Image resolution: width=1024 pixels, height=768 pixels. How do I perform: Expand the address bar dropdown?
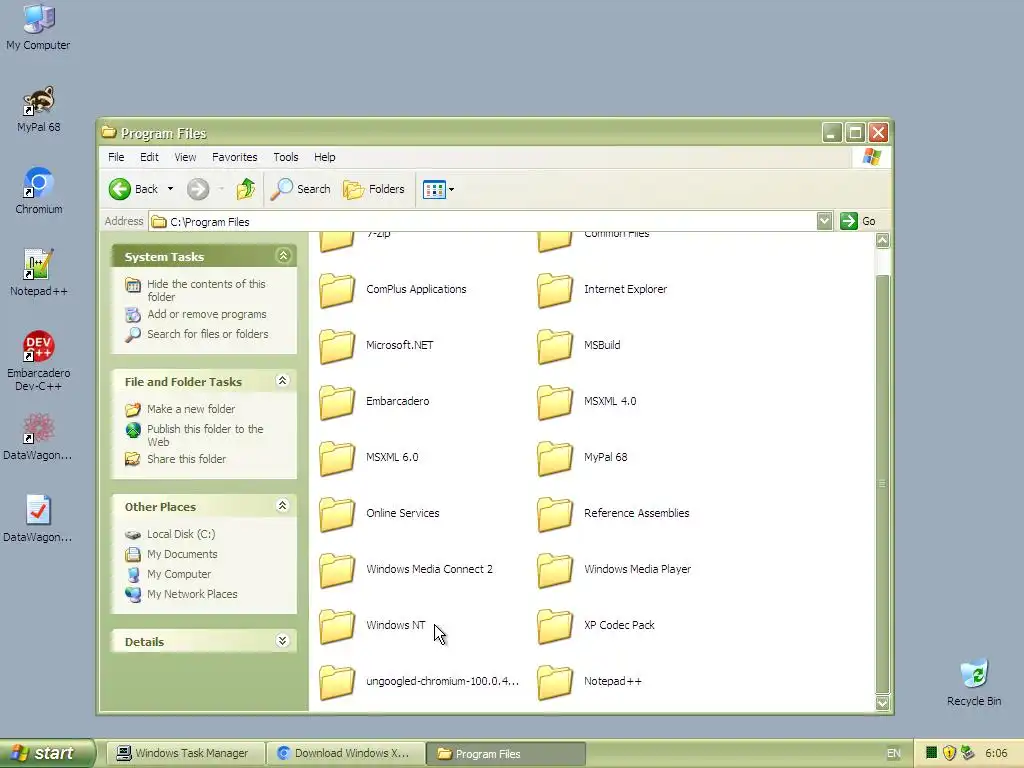(x=824, y=221)
